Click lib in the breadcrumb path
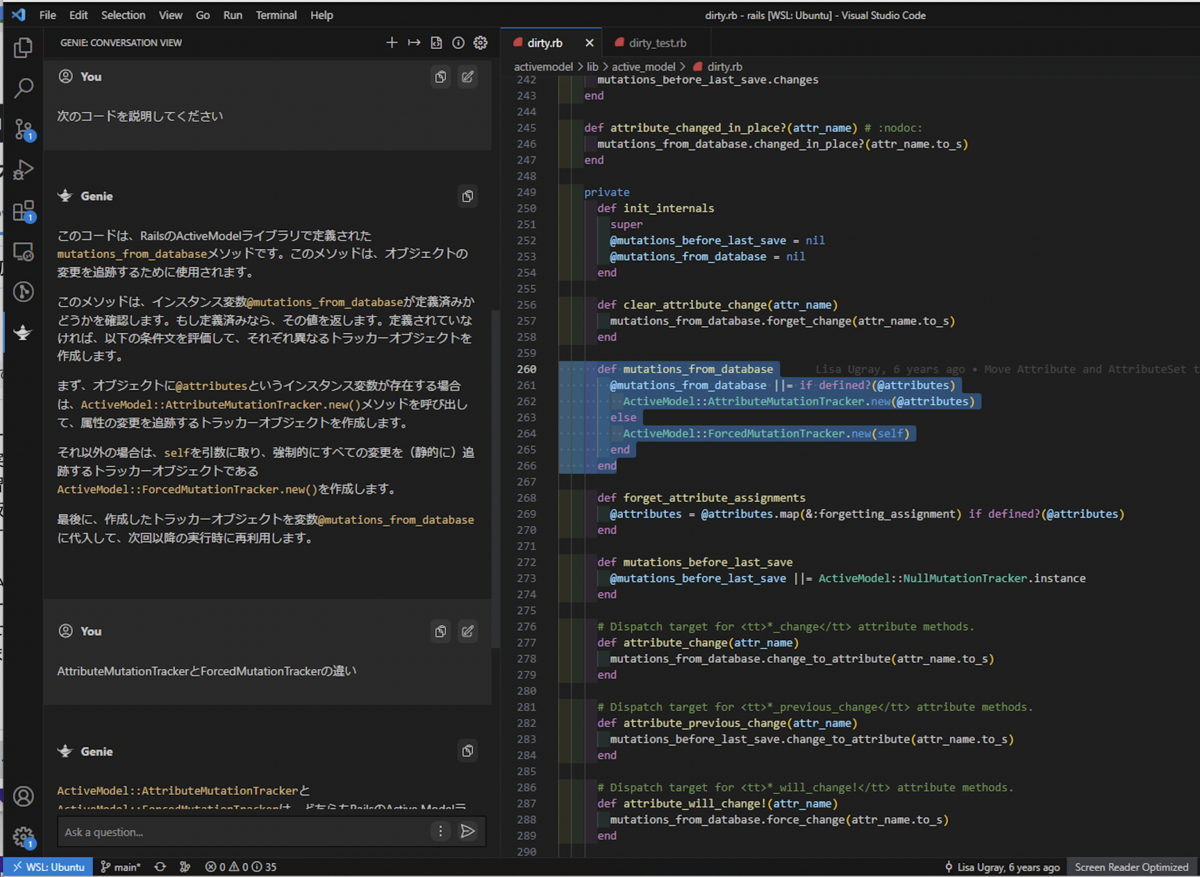 592,66
